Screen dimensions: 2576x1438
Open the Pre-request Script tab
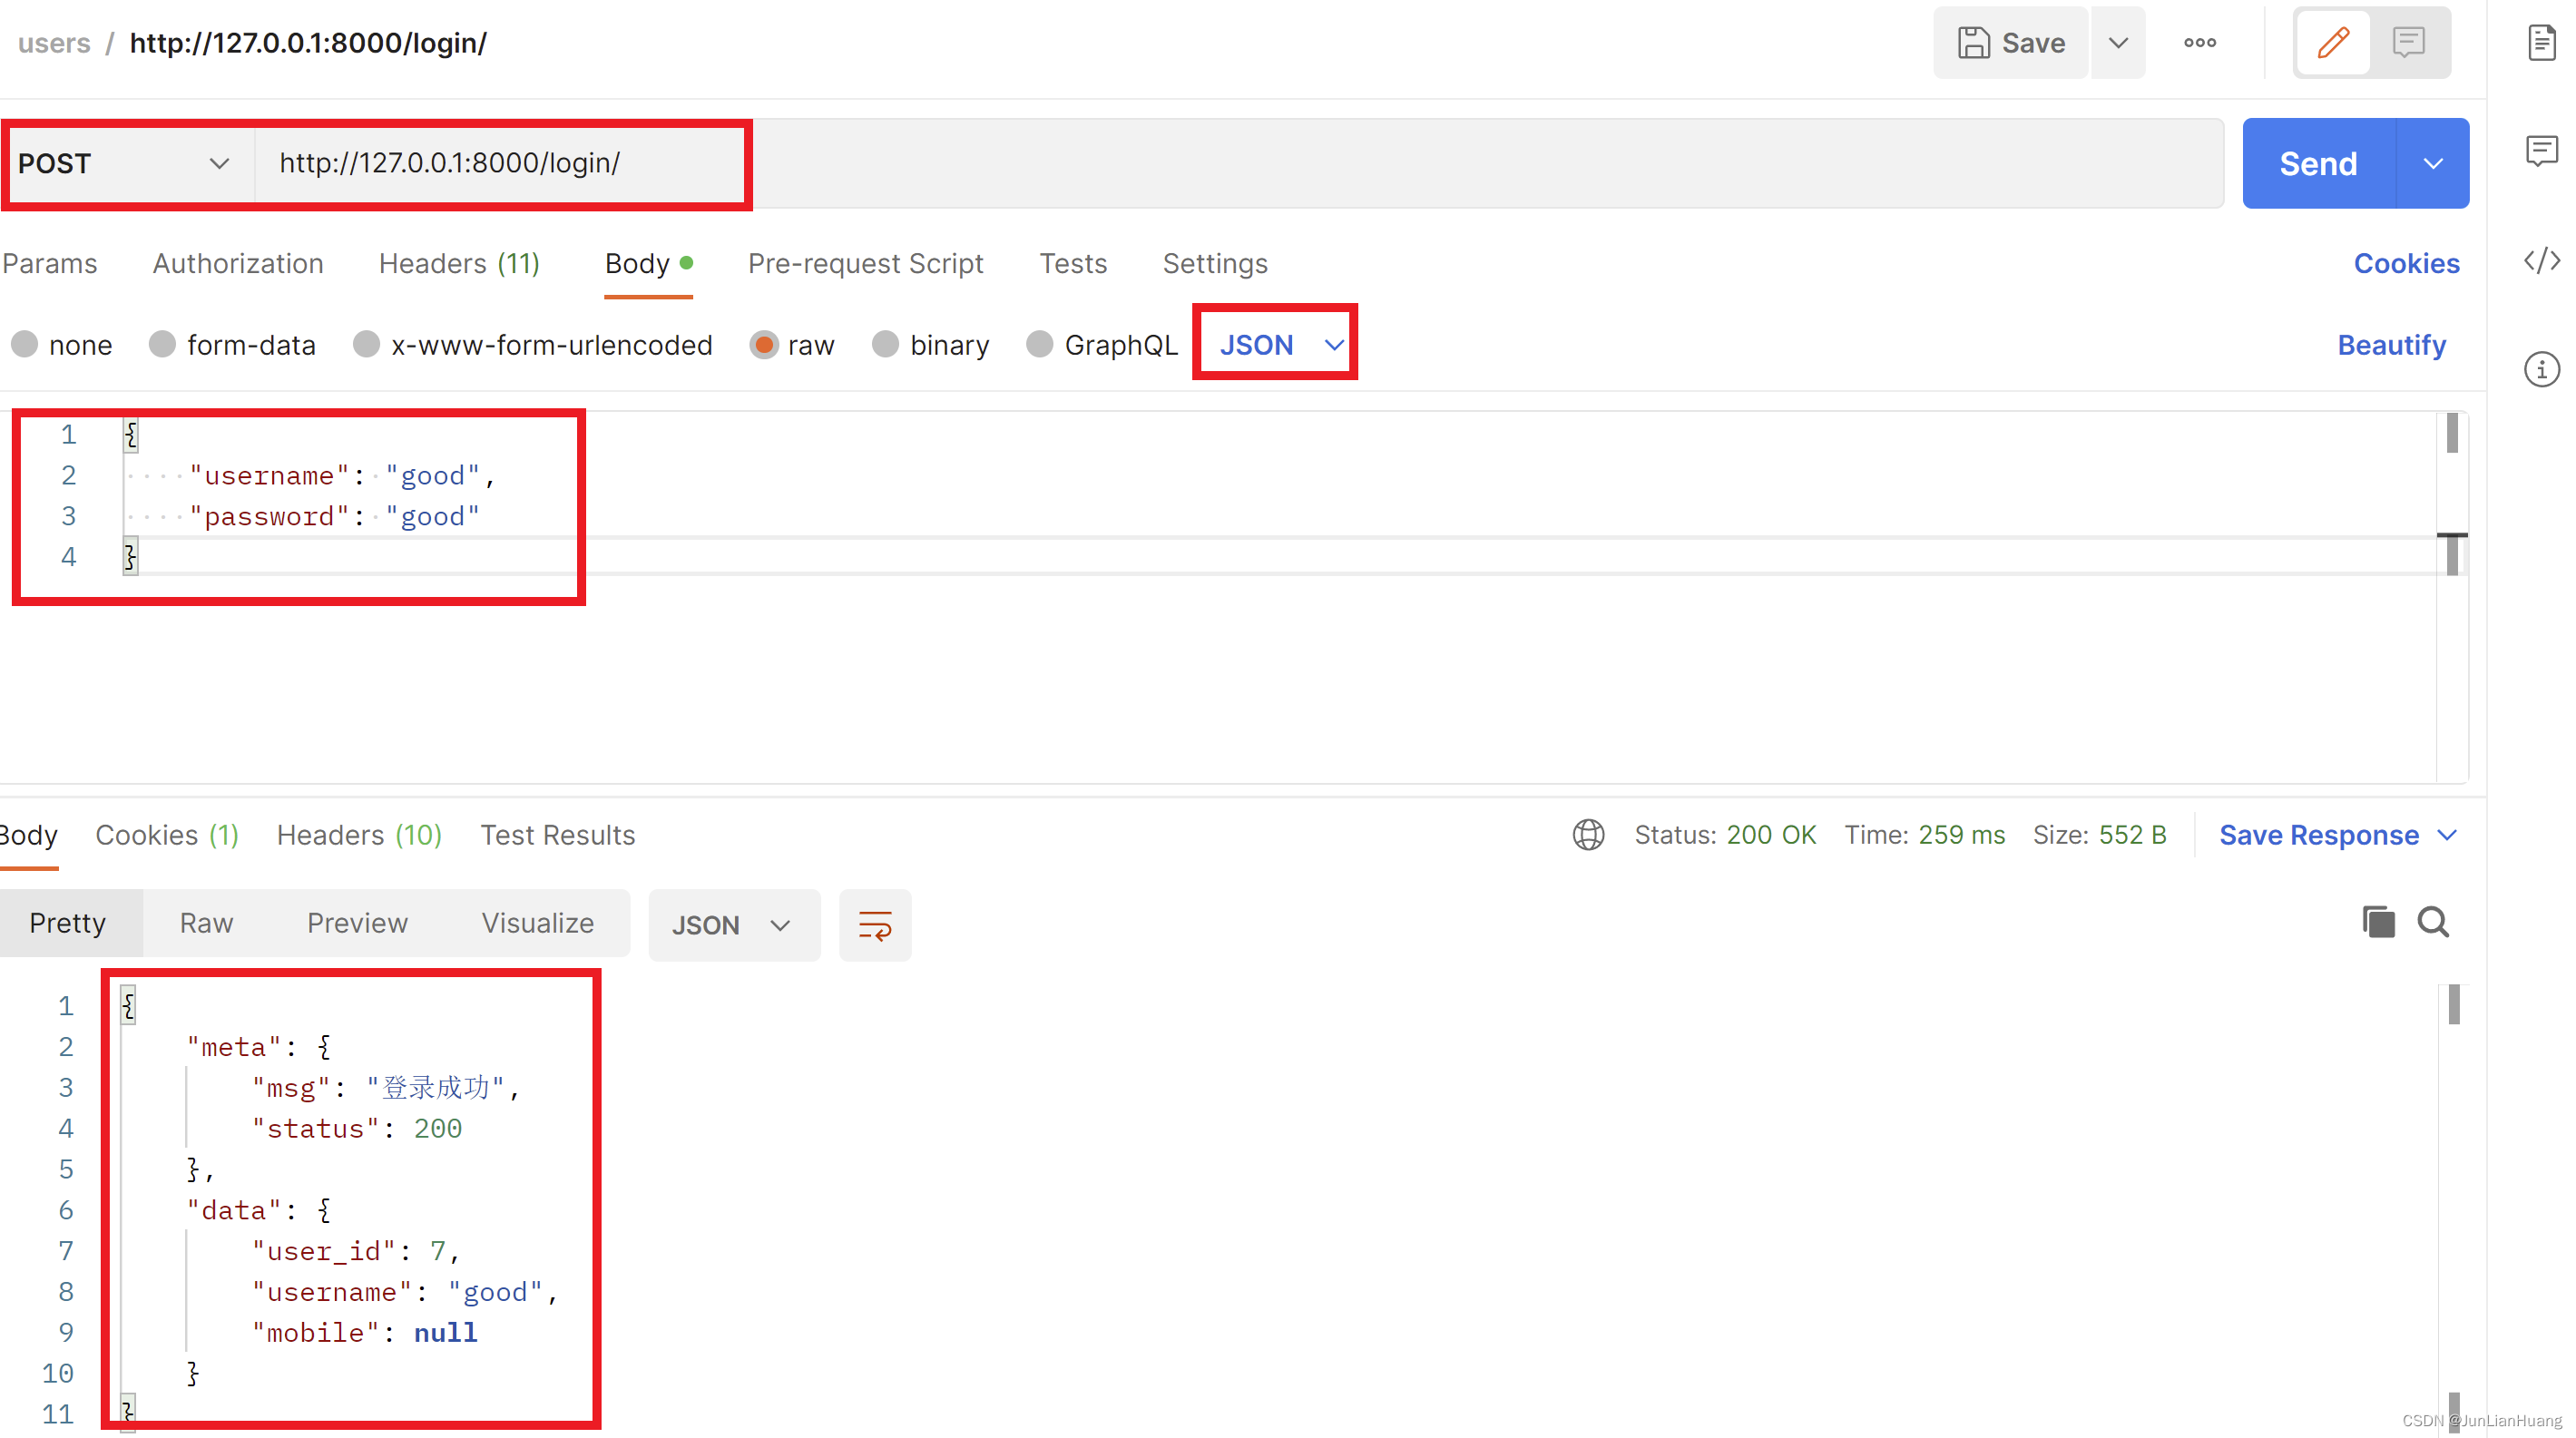coord(865,263)
